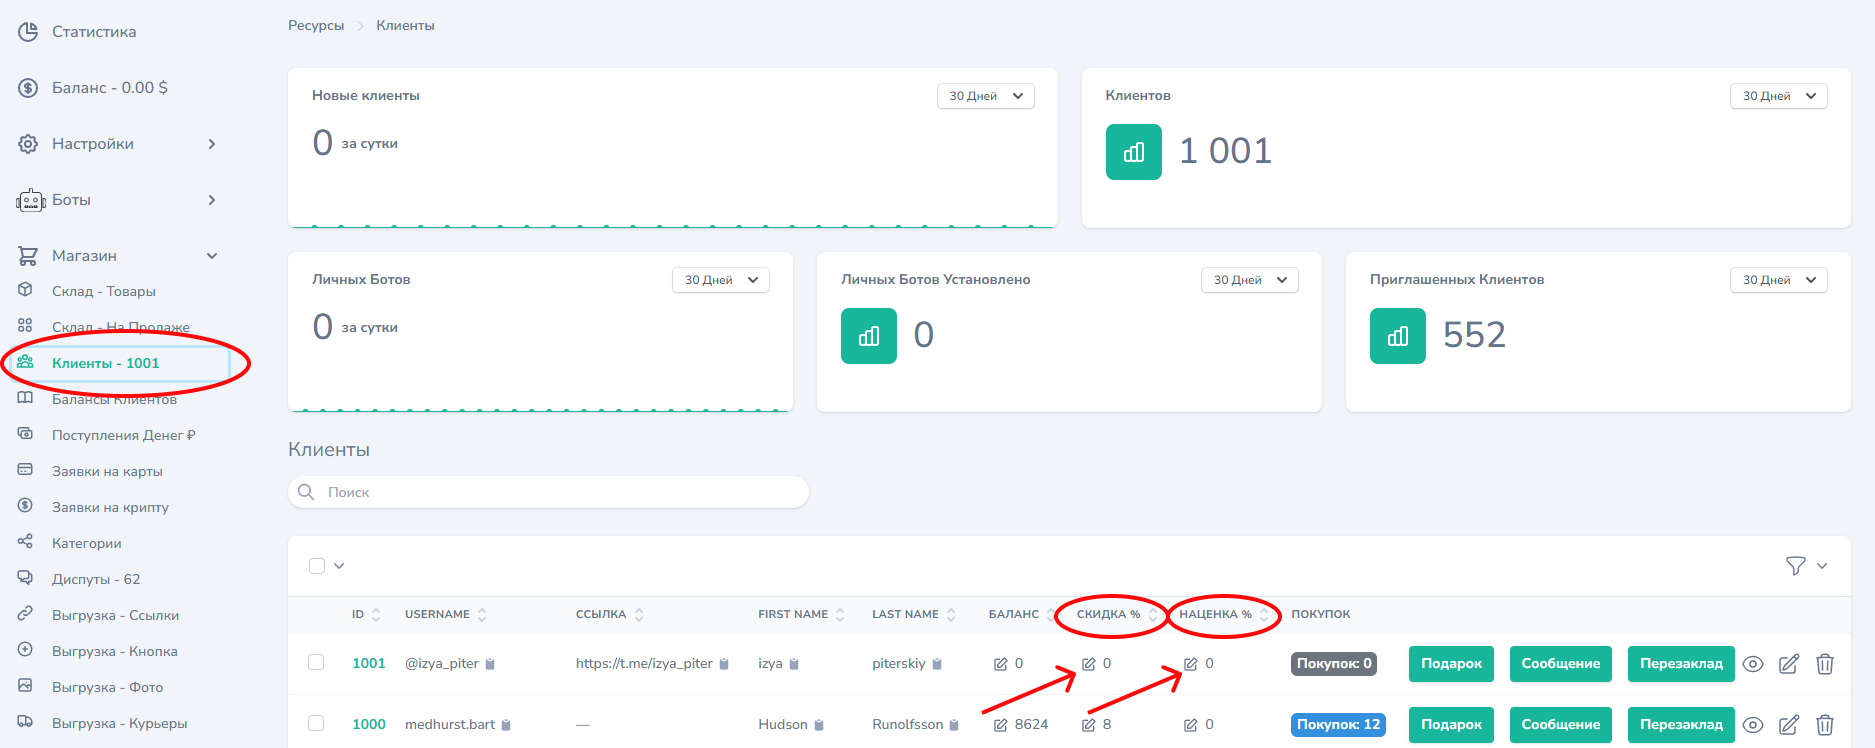Image resolution: width=1875 pixels, height=748 pixels.
Task: Open 30 Дней dropdown in Приглашенных Клиентов card
Action: pos(1779,280)
